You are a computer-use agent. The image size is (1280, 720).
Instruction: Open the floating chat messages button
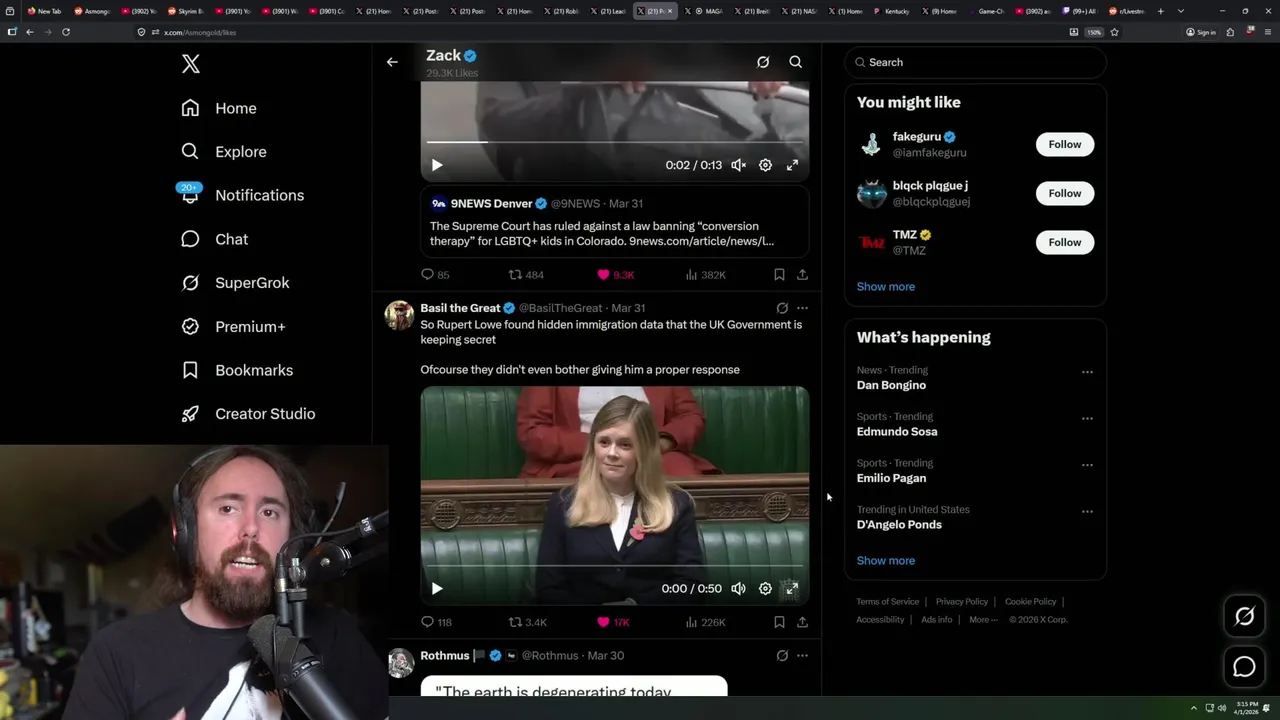[1244, 666]
